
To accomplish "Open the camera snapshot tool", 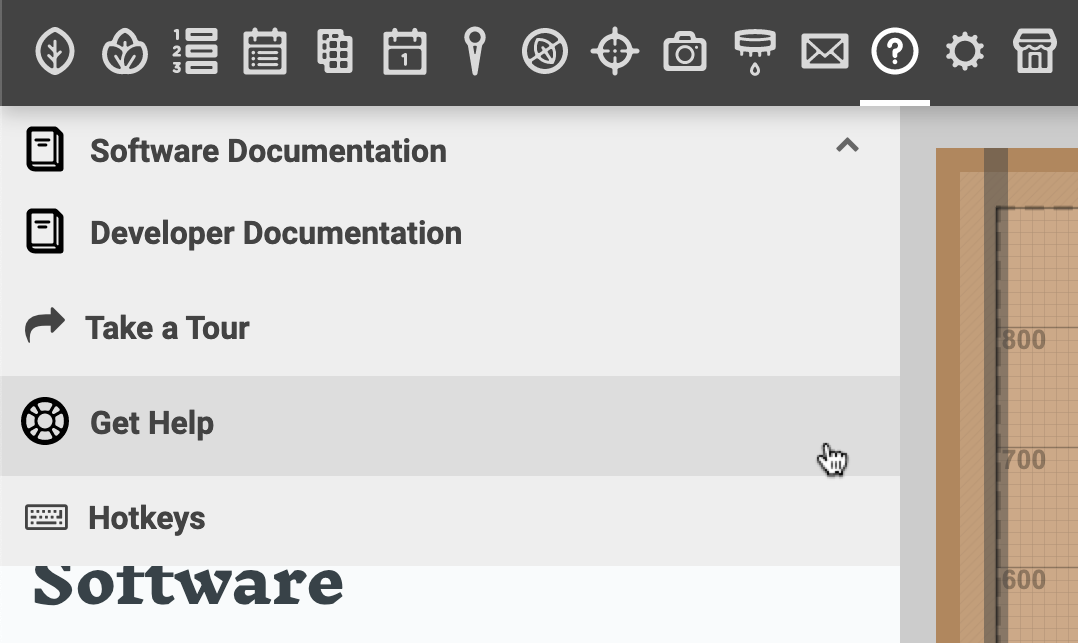I will pyautogui.click(x=684, y=52).
